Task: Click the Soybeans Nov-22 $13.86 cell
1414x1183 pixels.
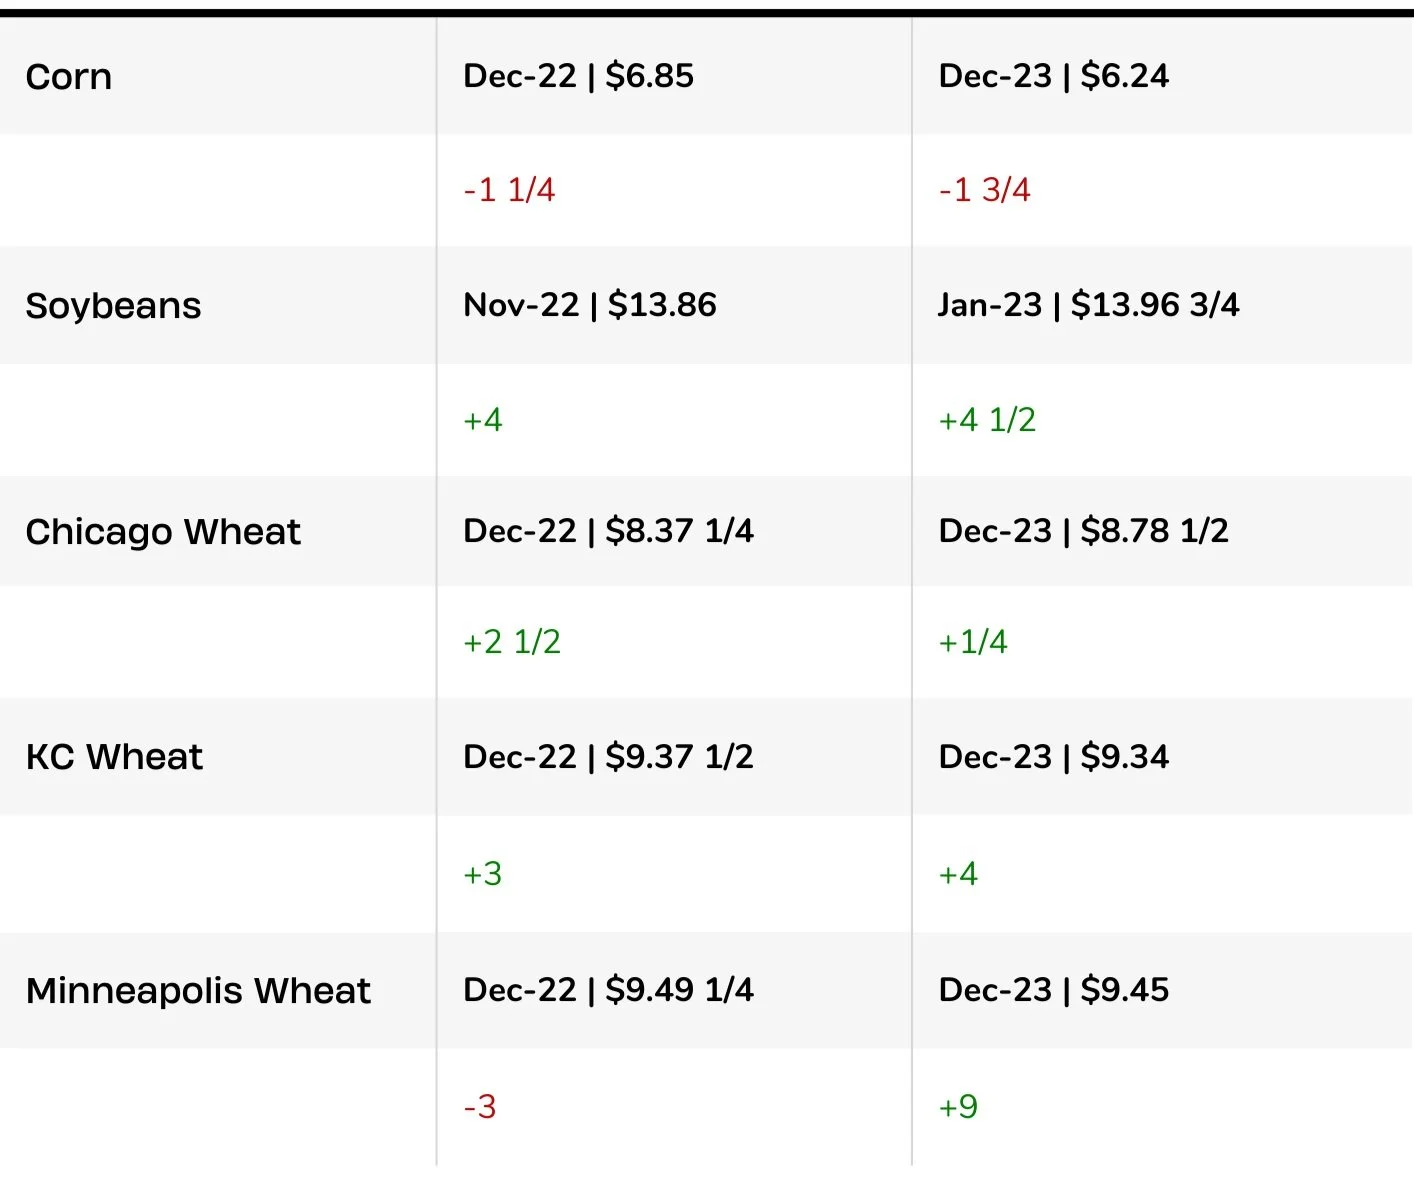Action: 590,305
